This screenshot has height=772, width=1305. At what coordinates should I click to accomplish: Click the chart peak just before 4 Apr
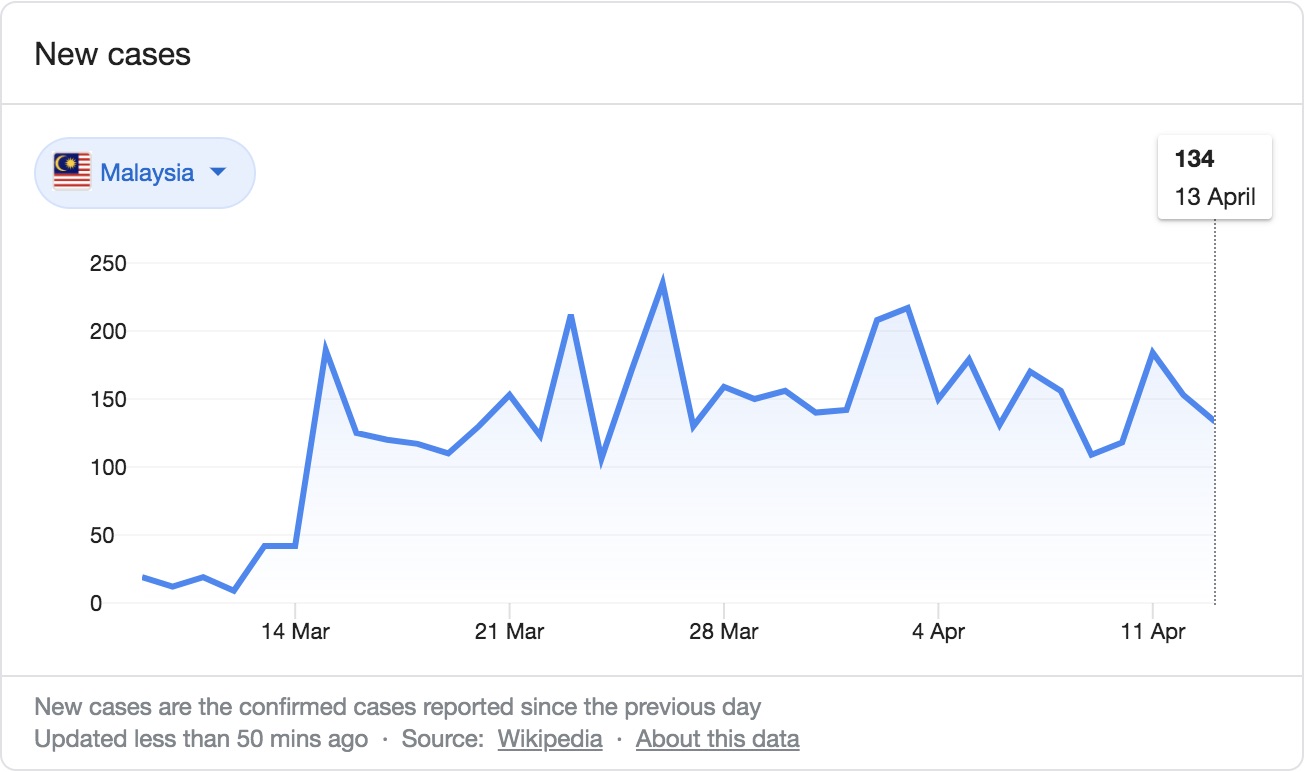coord(907,308)
